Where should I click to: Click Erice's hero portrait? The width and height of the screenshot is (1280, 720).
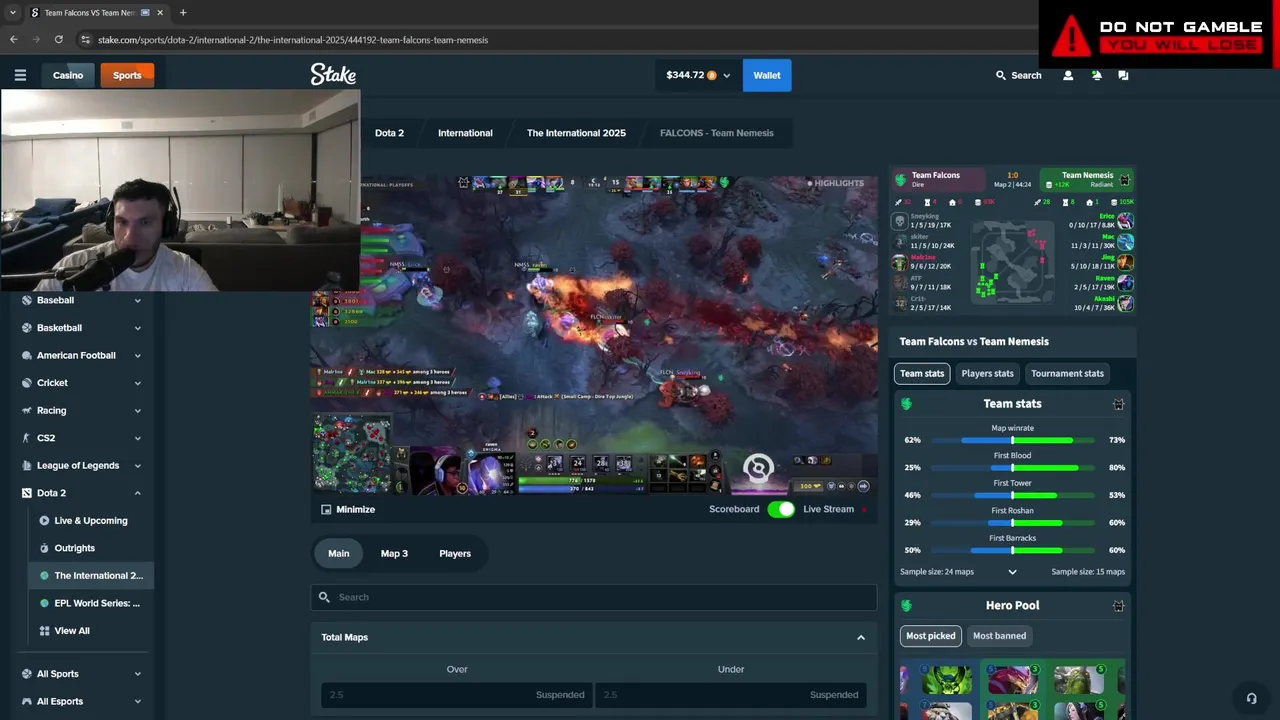coord(1126,221)
